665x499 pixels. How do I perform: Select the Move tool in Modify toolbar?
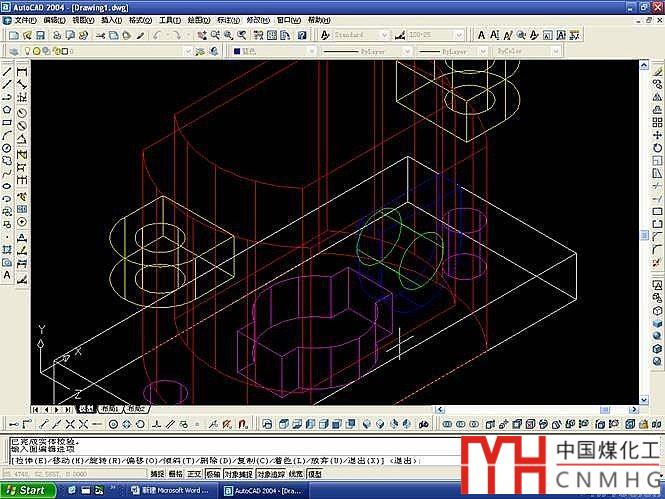tap(657, 135)
